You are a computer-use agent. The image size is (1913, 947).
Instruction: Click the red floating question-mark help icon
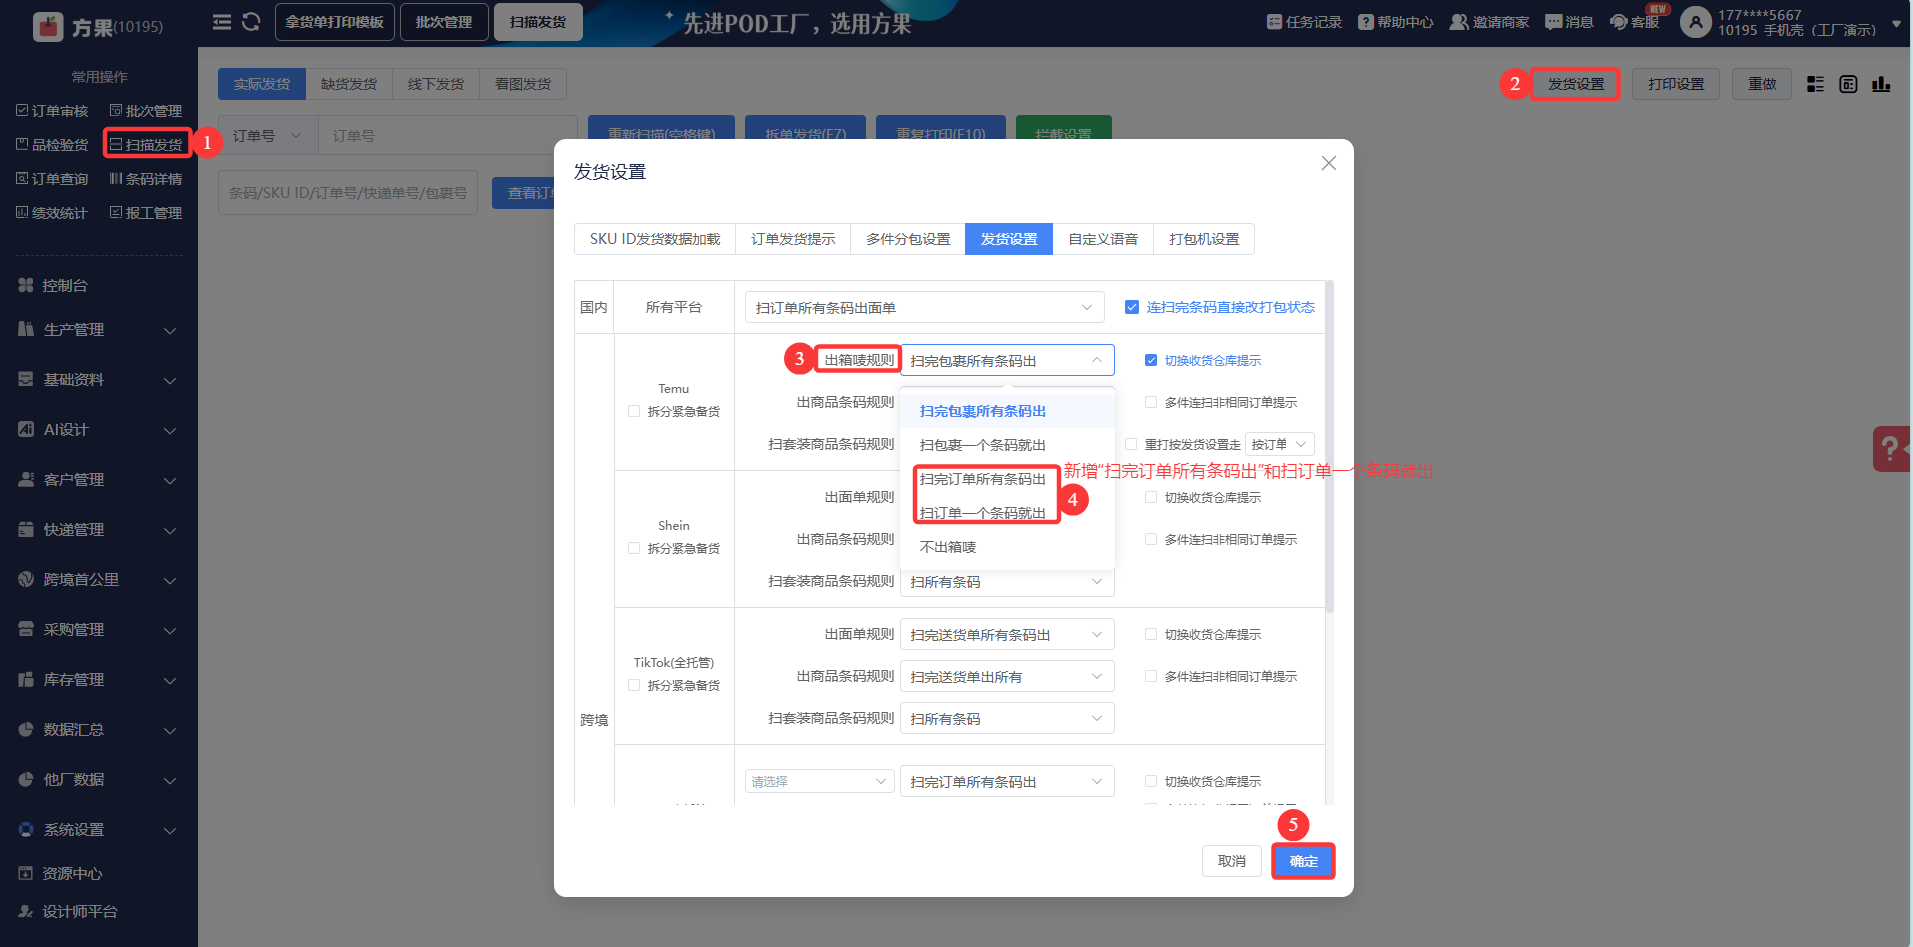(1891, 449)
